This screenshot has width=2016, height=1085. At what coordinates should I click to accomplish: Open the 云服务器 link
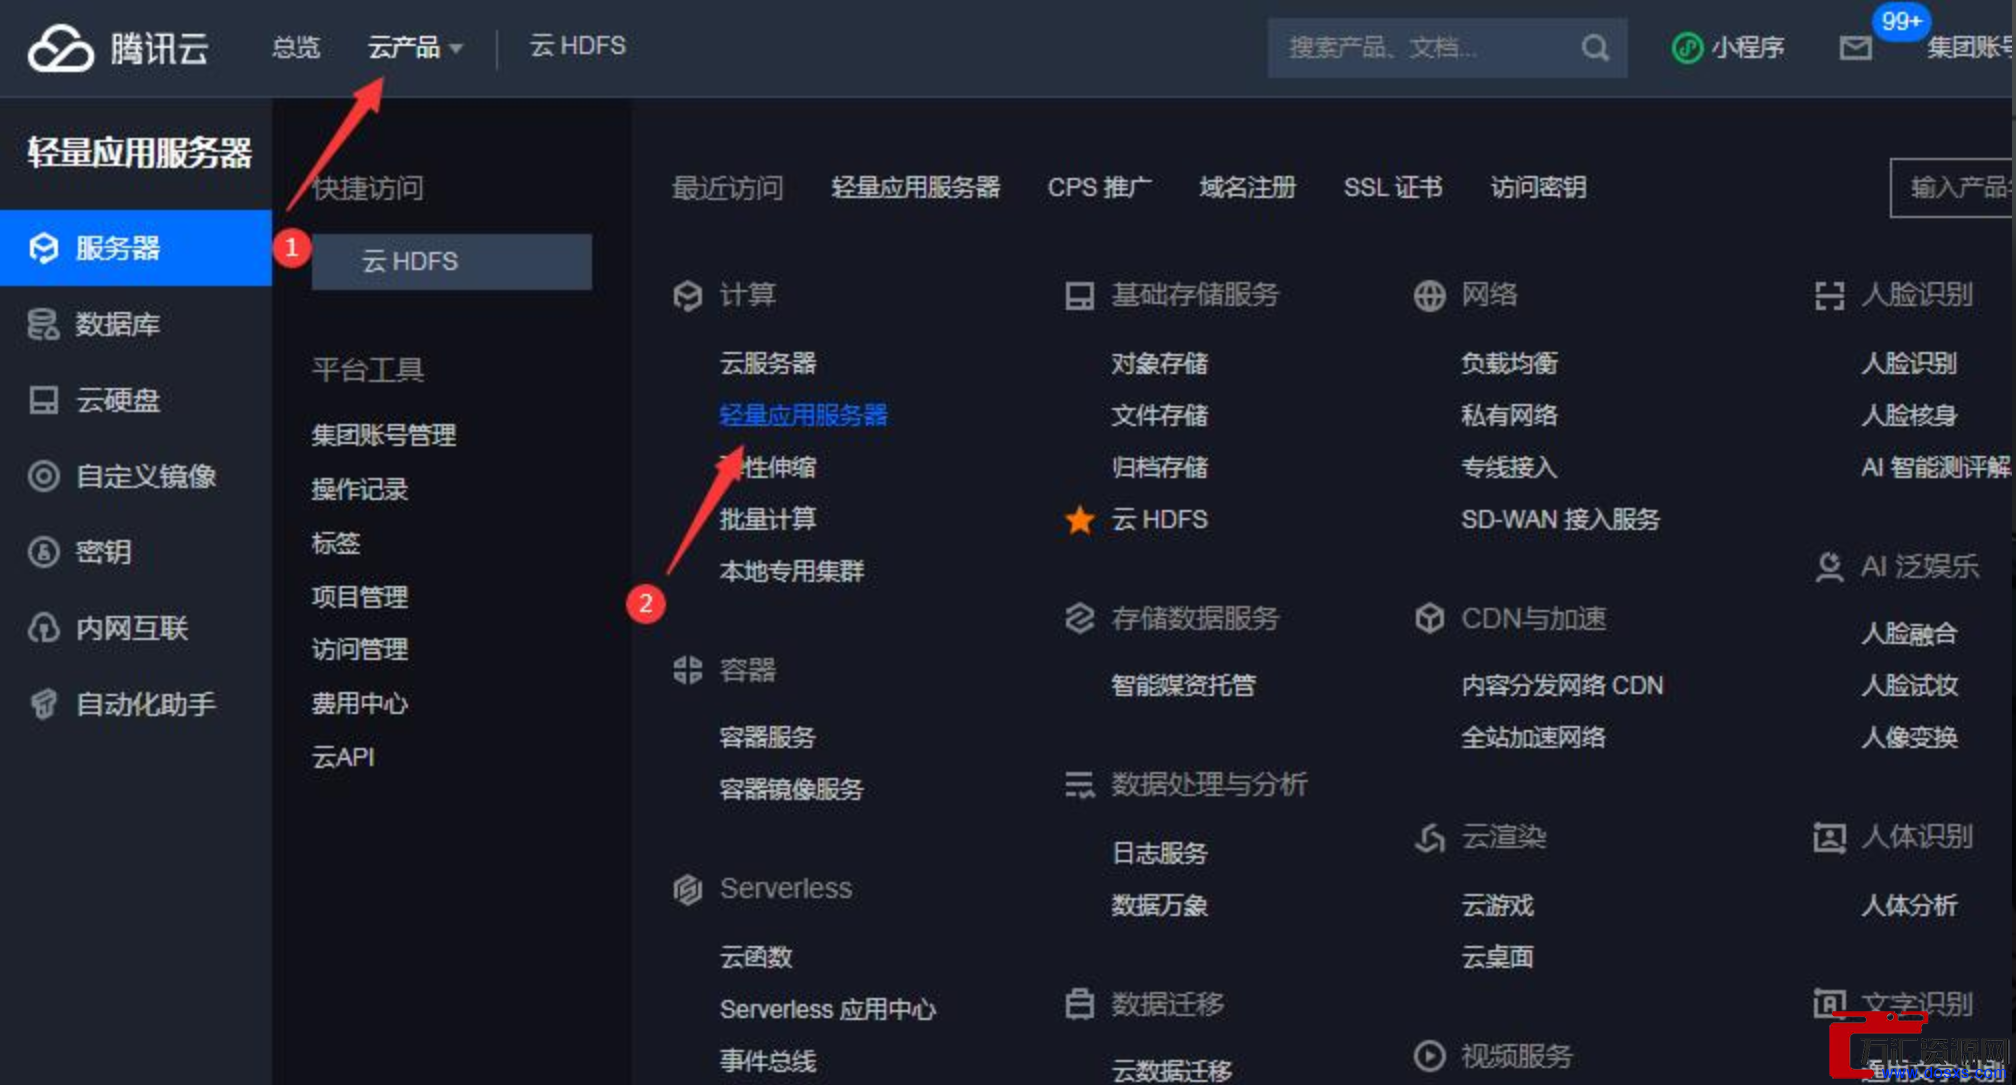click(768, 363)
